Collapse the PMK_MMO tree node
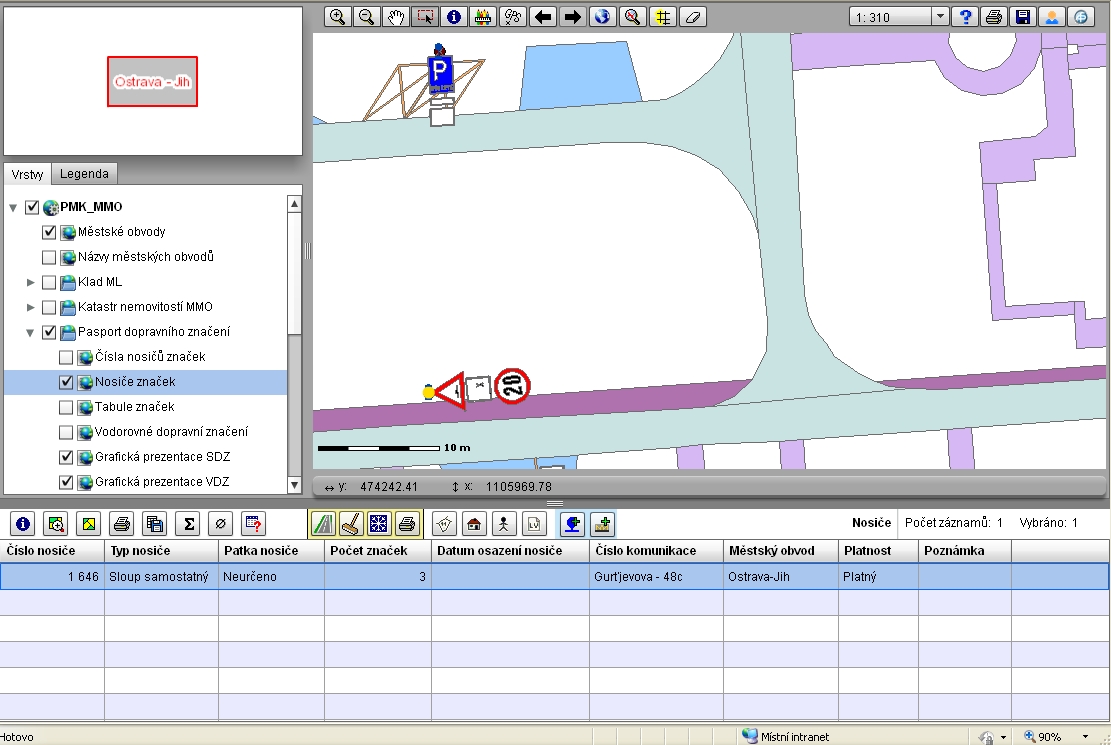Image resolution: width=1111 pixels, height=745 pixels. [x=13, y=208]
